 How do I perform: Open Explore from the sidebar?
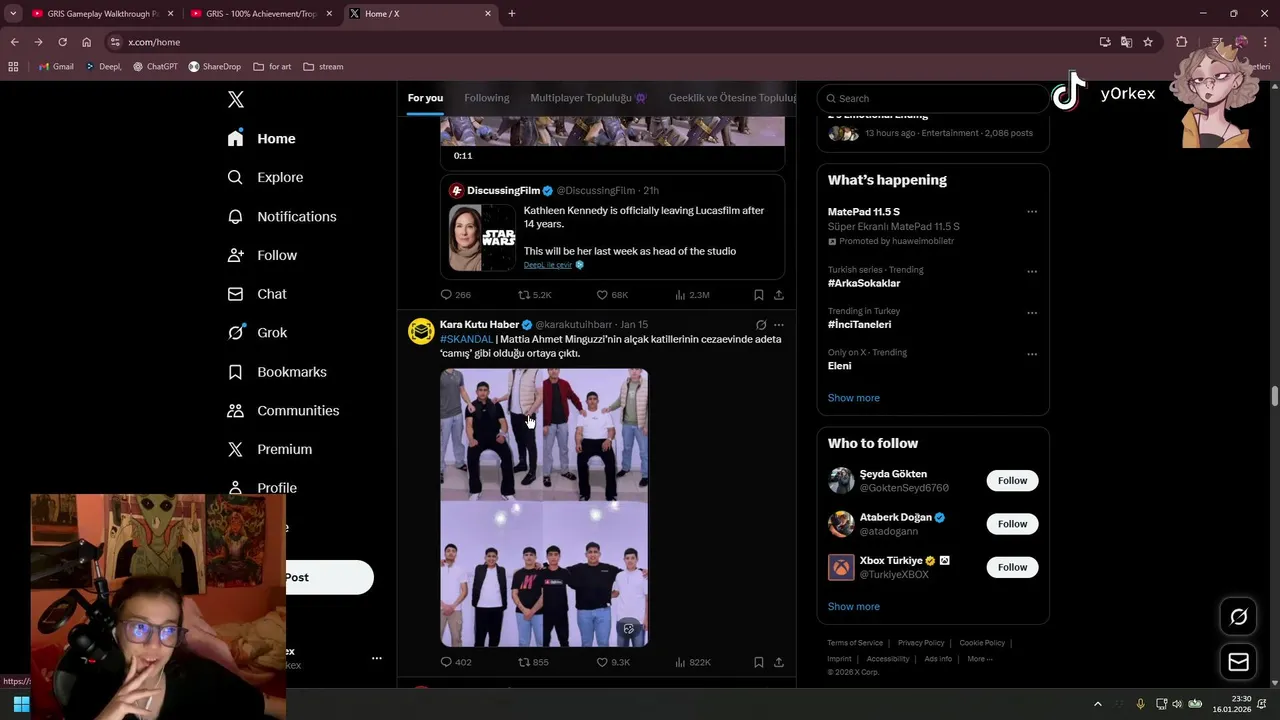click(x=266, y=177)
